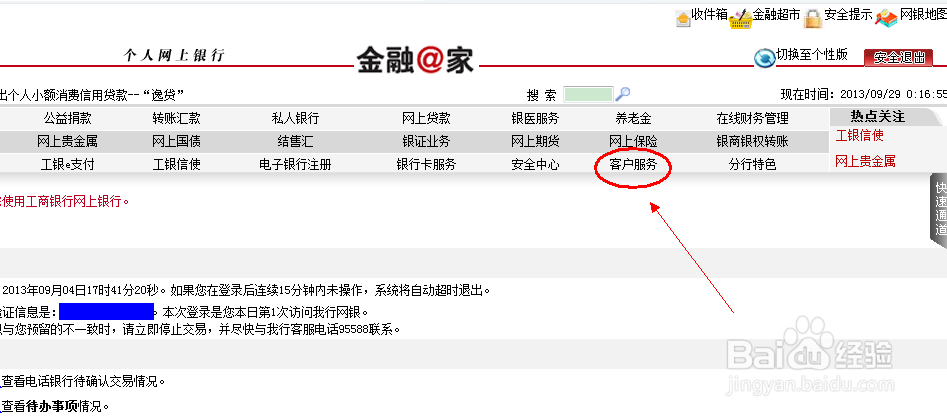Click the blue masked verification info box
This screenshot has height=417, width=947.
pyautogui.click(x=107, y=312)
